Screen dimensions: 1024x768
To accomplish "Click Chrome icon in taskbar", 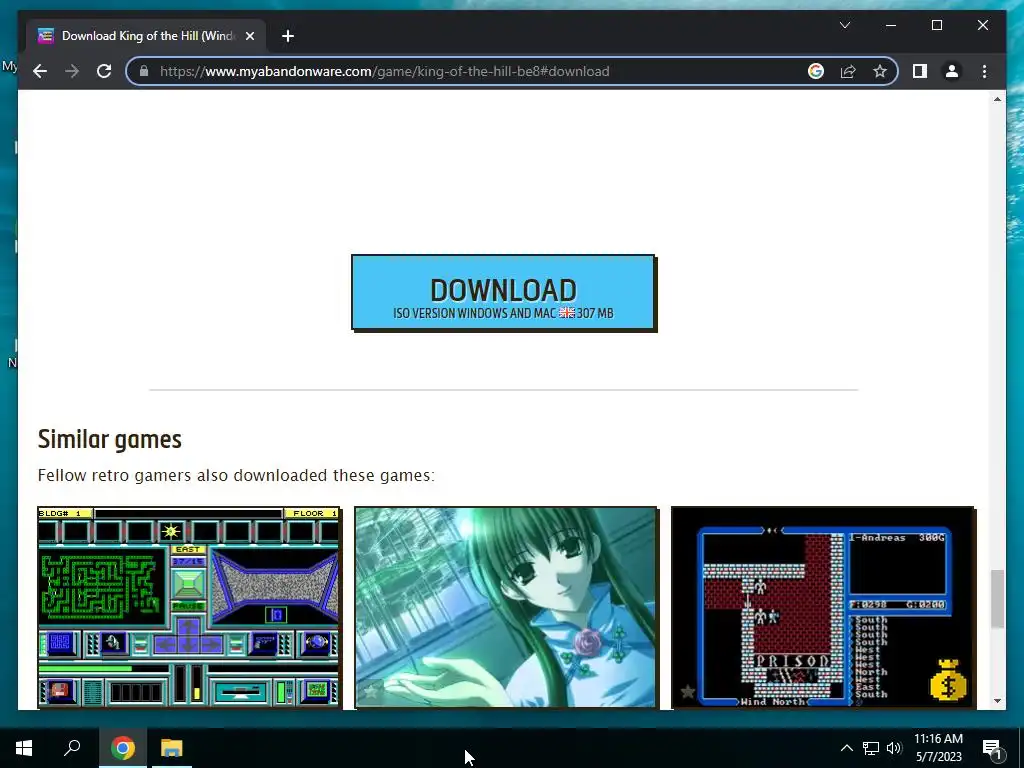I will 122,748.
